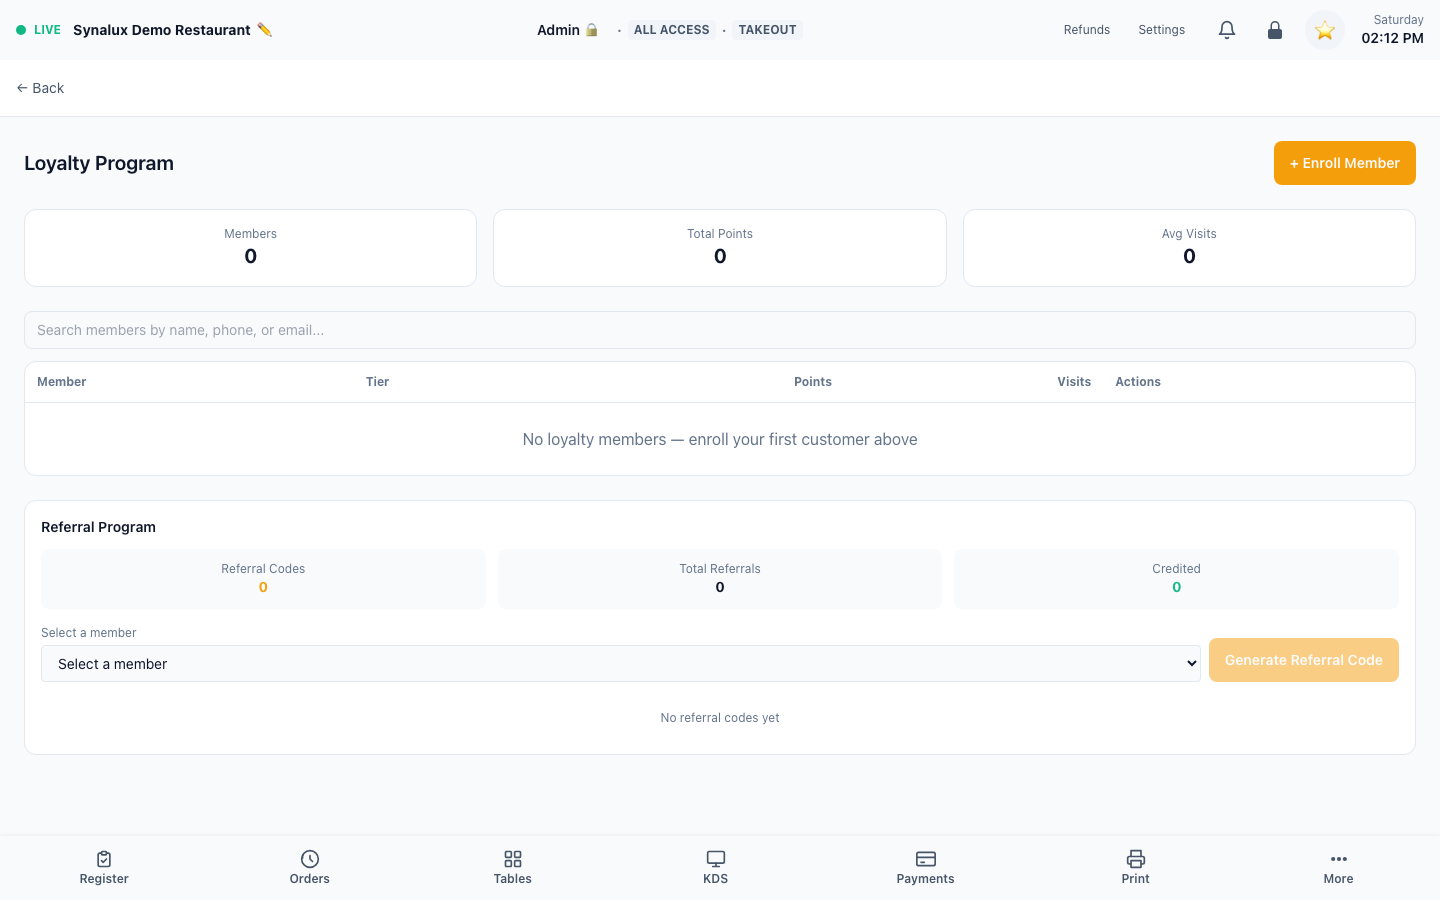The height and width of the screenshot is (900, 1440).
Task: Open Print from bottom navigation
Action: pos(1136,868)
